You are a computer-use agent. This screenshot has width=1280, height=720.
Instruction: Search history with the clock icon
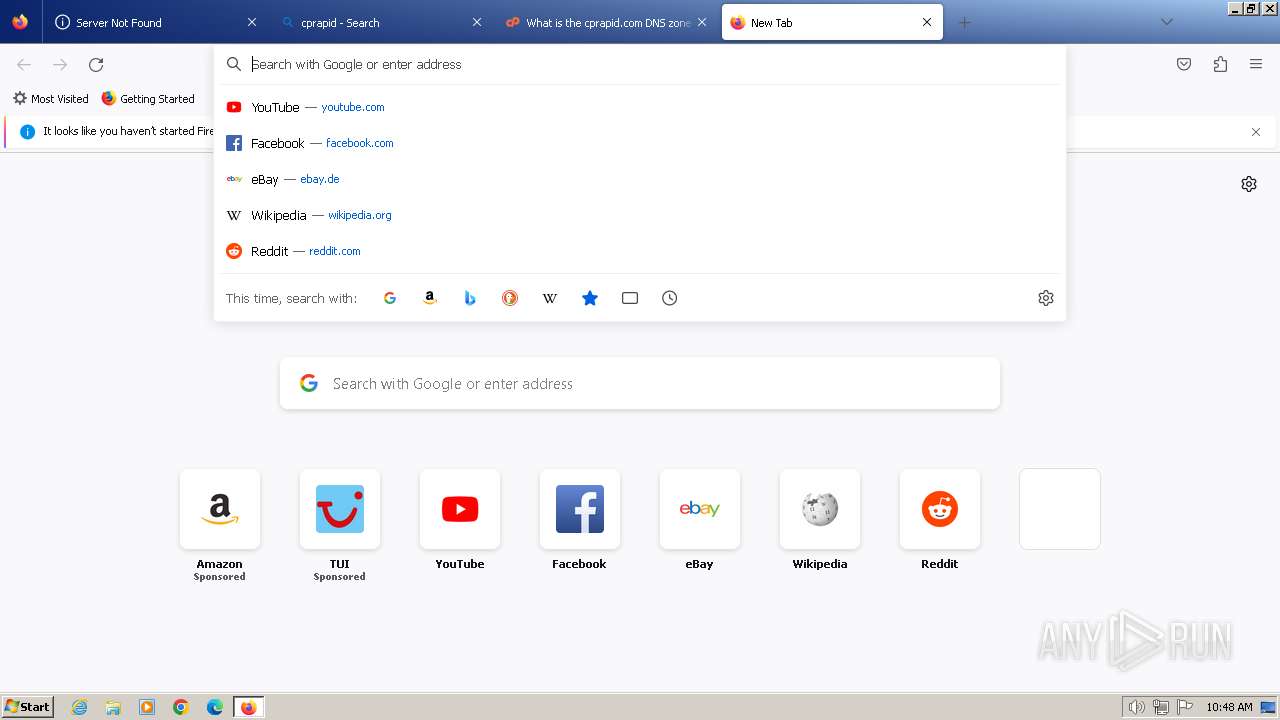click(x=670, y=298)
